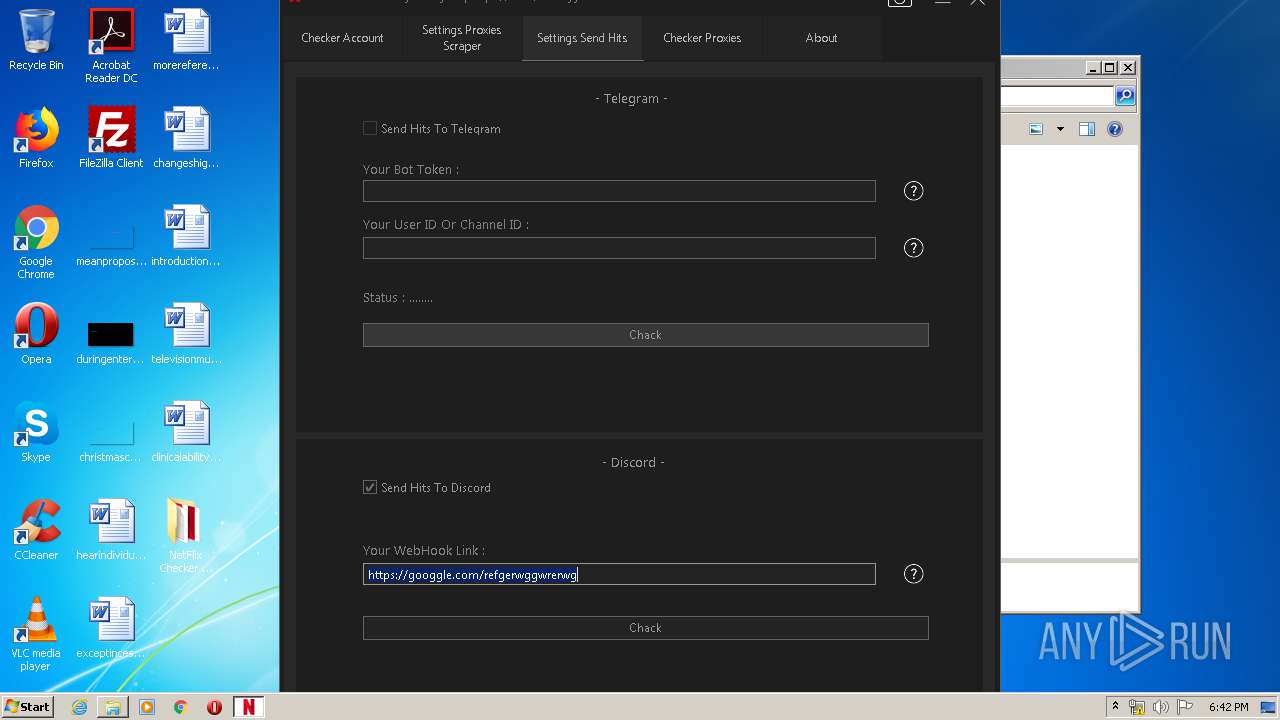Open the Checker Proxies tab
Screen dimensions: 1280x720
[x=702, y=38]
